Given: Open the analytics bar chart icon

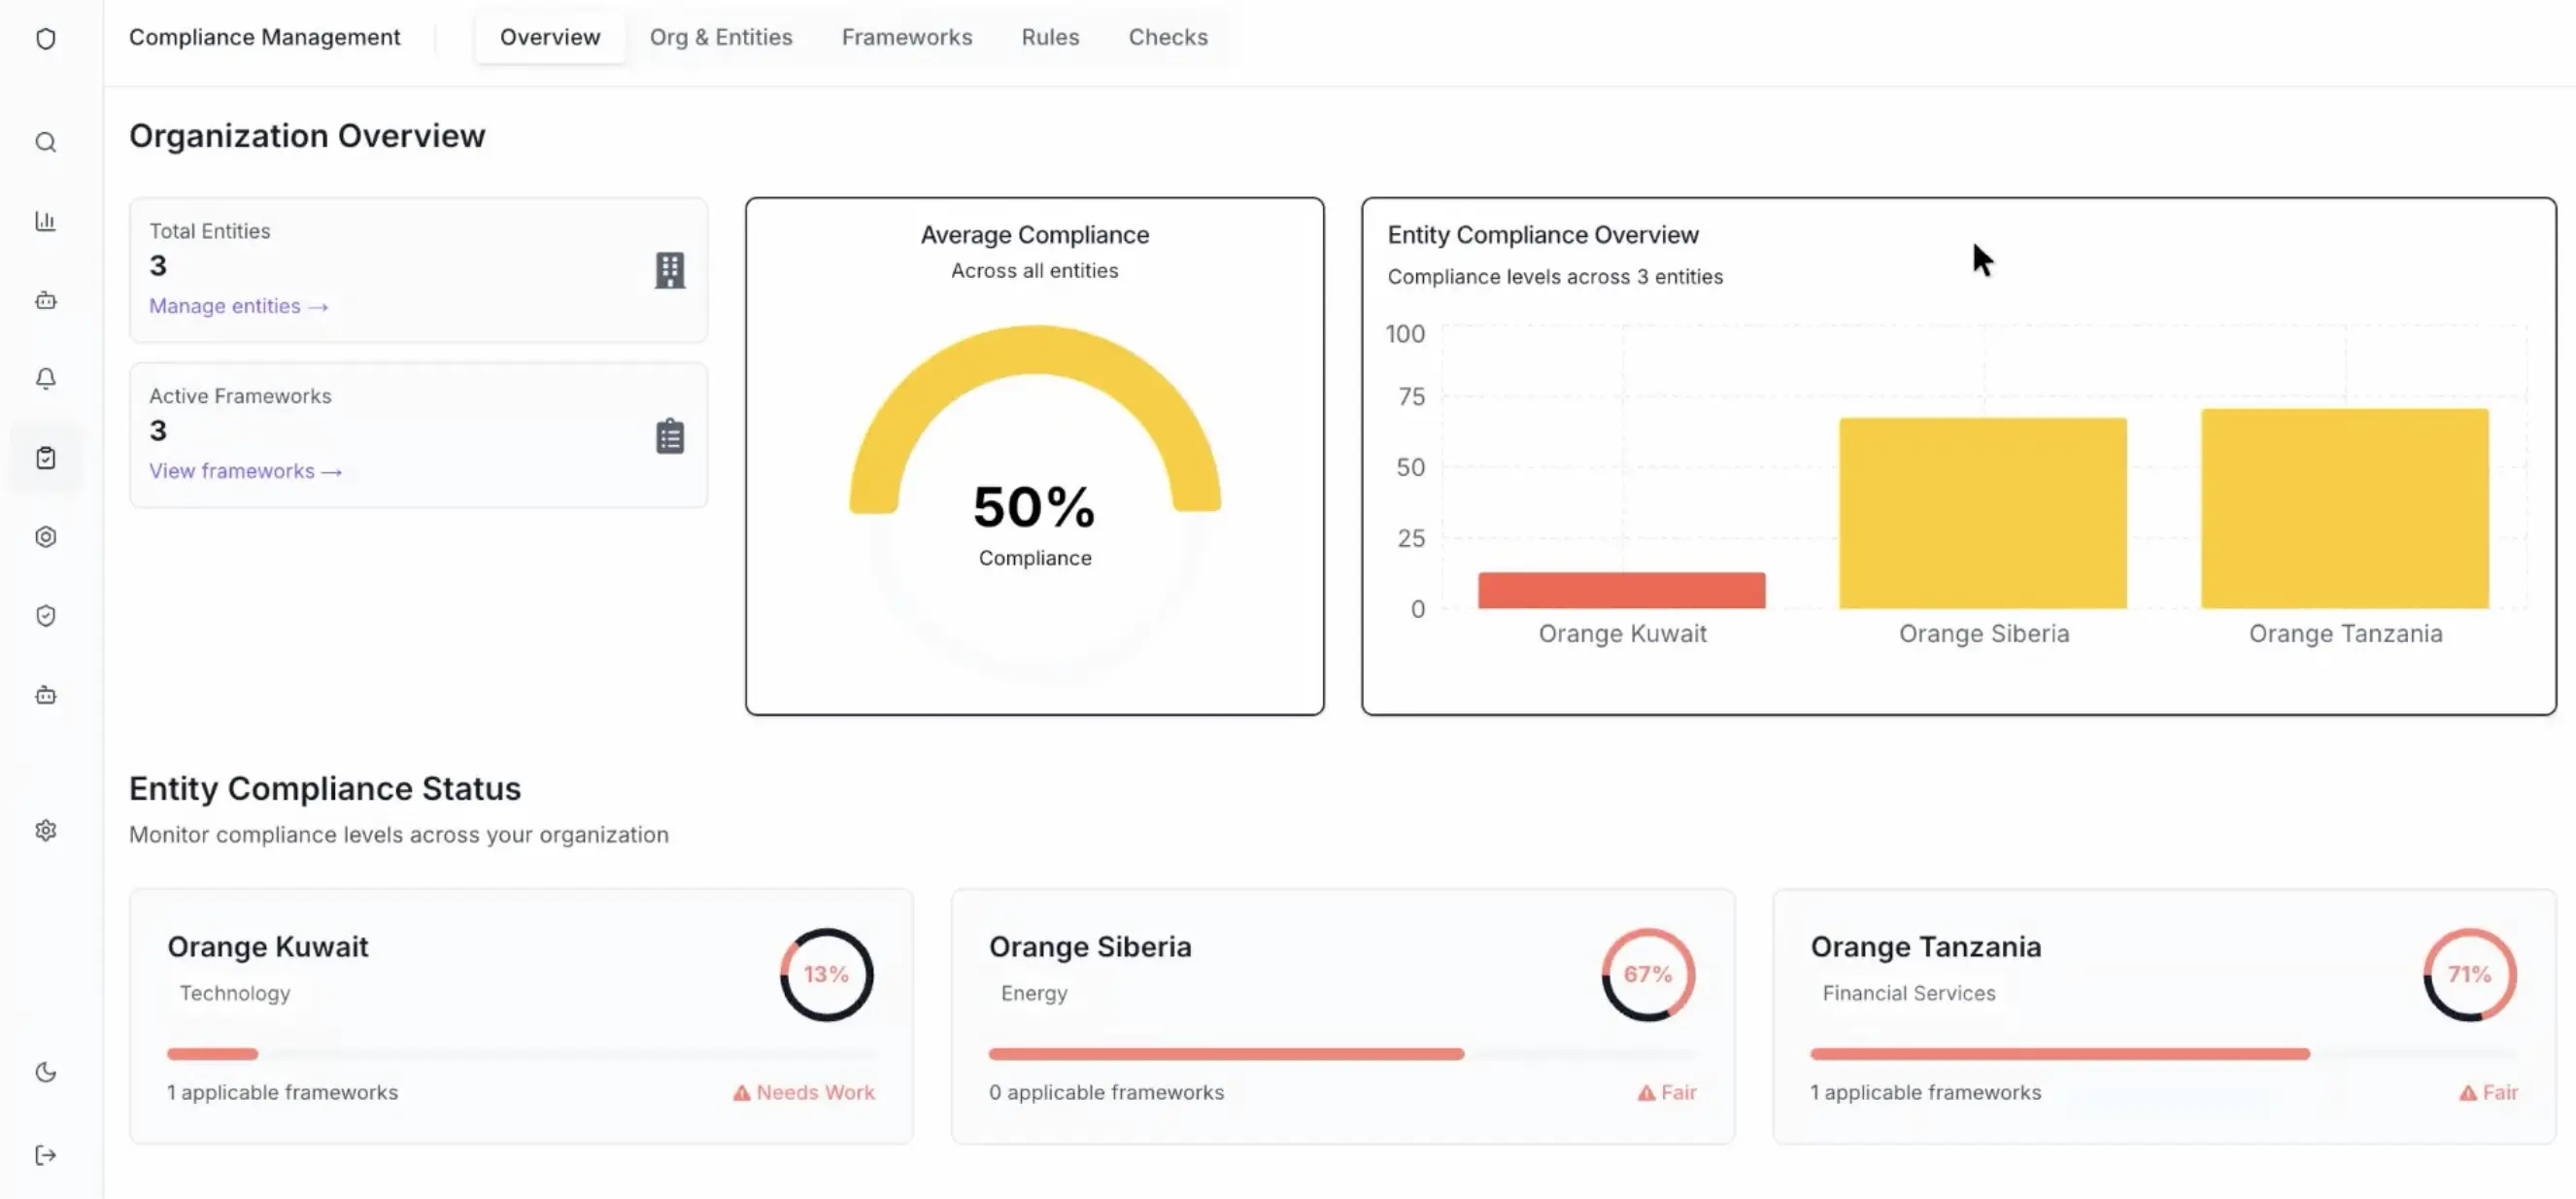Looking at the screenshot, I should 45,221.
